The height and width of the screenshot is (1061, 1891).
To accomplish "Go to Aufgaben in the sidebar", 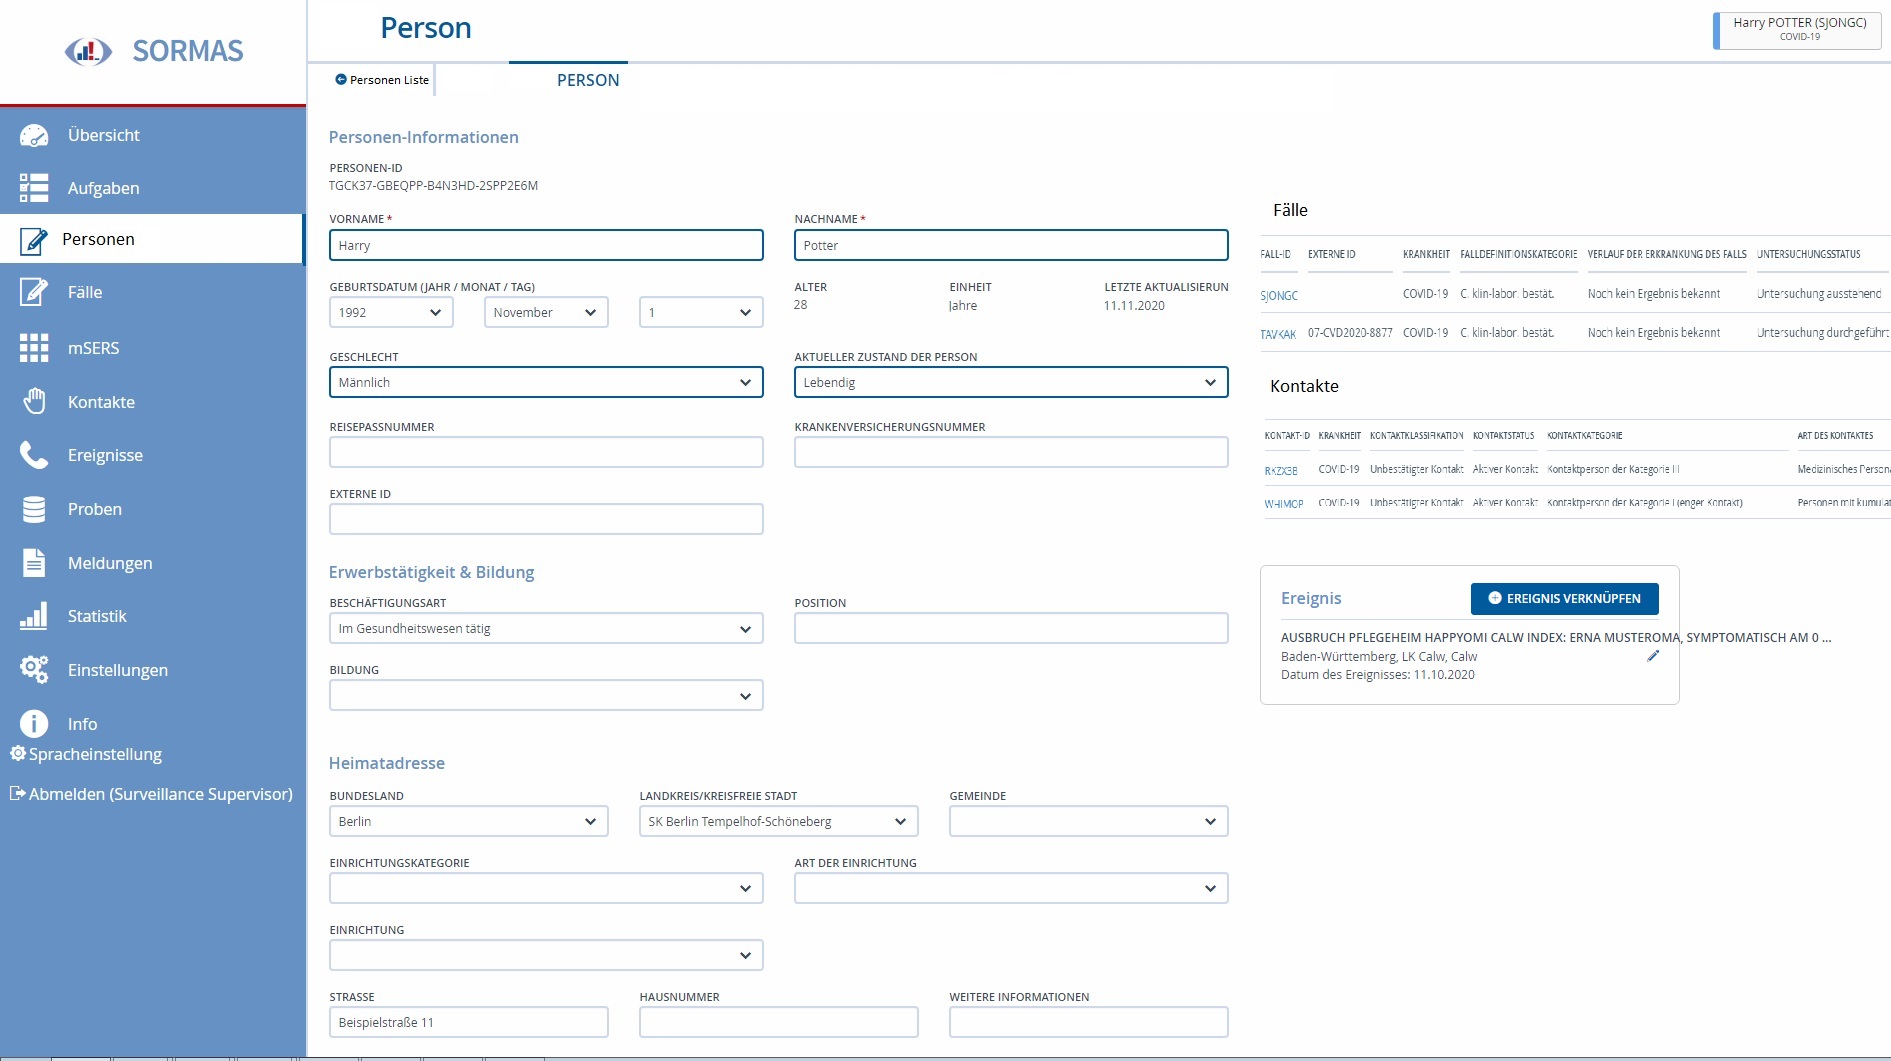I will 103,188.
